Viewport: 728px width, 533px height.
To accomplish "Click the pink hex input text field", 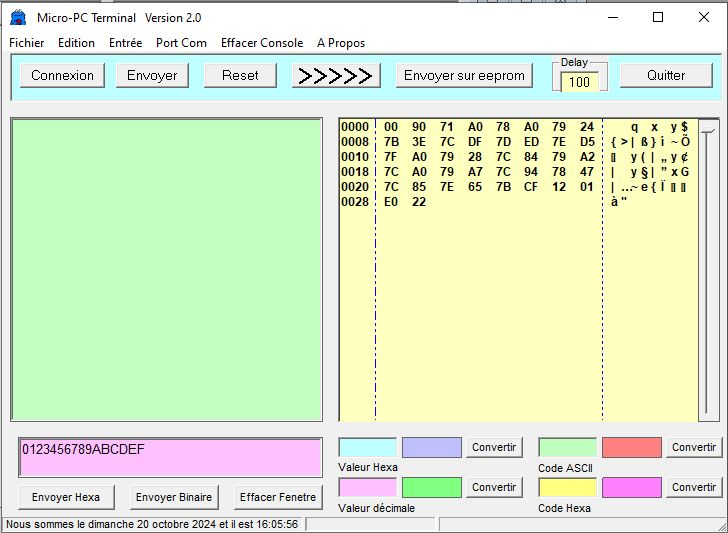I will (x=170, y=457).
